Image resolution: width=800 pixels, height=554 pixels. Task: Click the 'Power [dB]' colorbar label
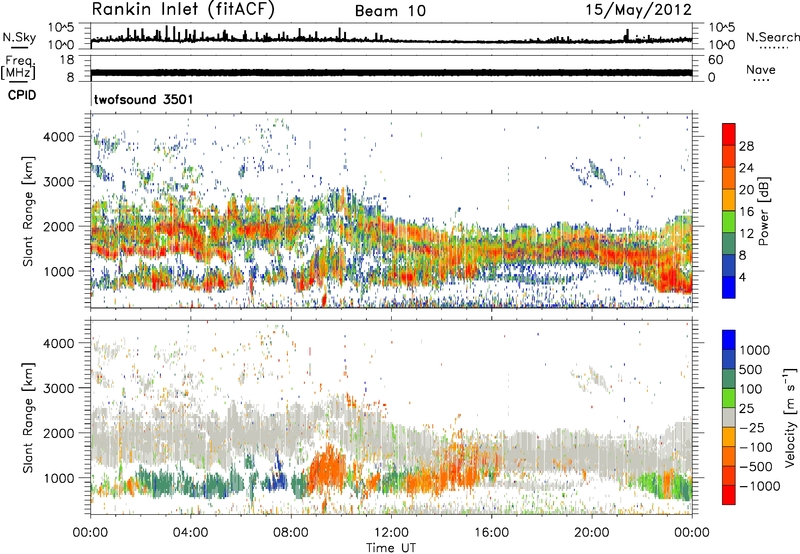pos(764,211)
